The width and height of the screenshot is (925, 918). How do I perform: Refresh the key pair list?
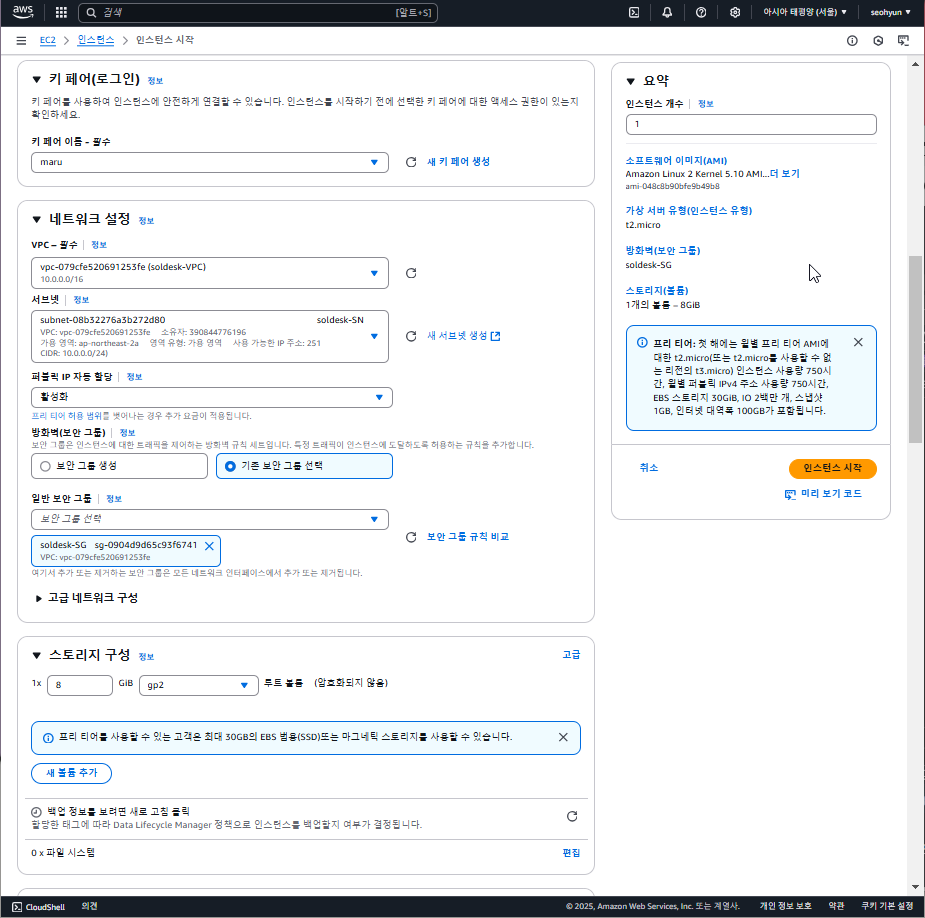tap(411, 162)
